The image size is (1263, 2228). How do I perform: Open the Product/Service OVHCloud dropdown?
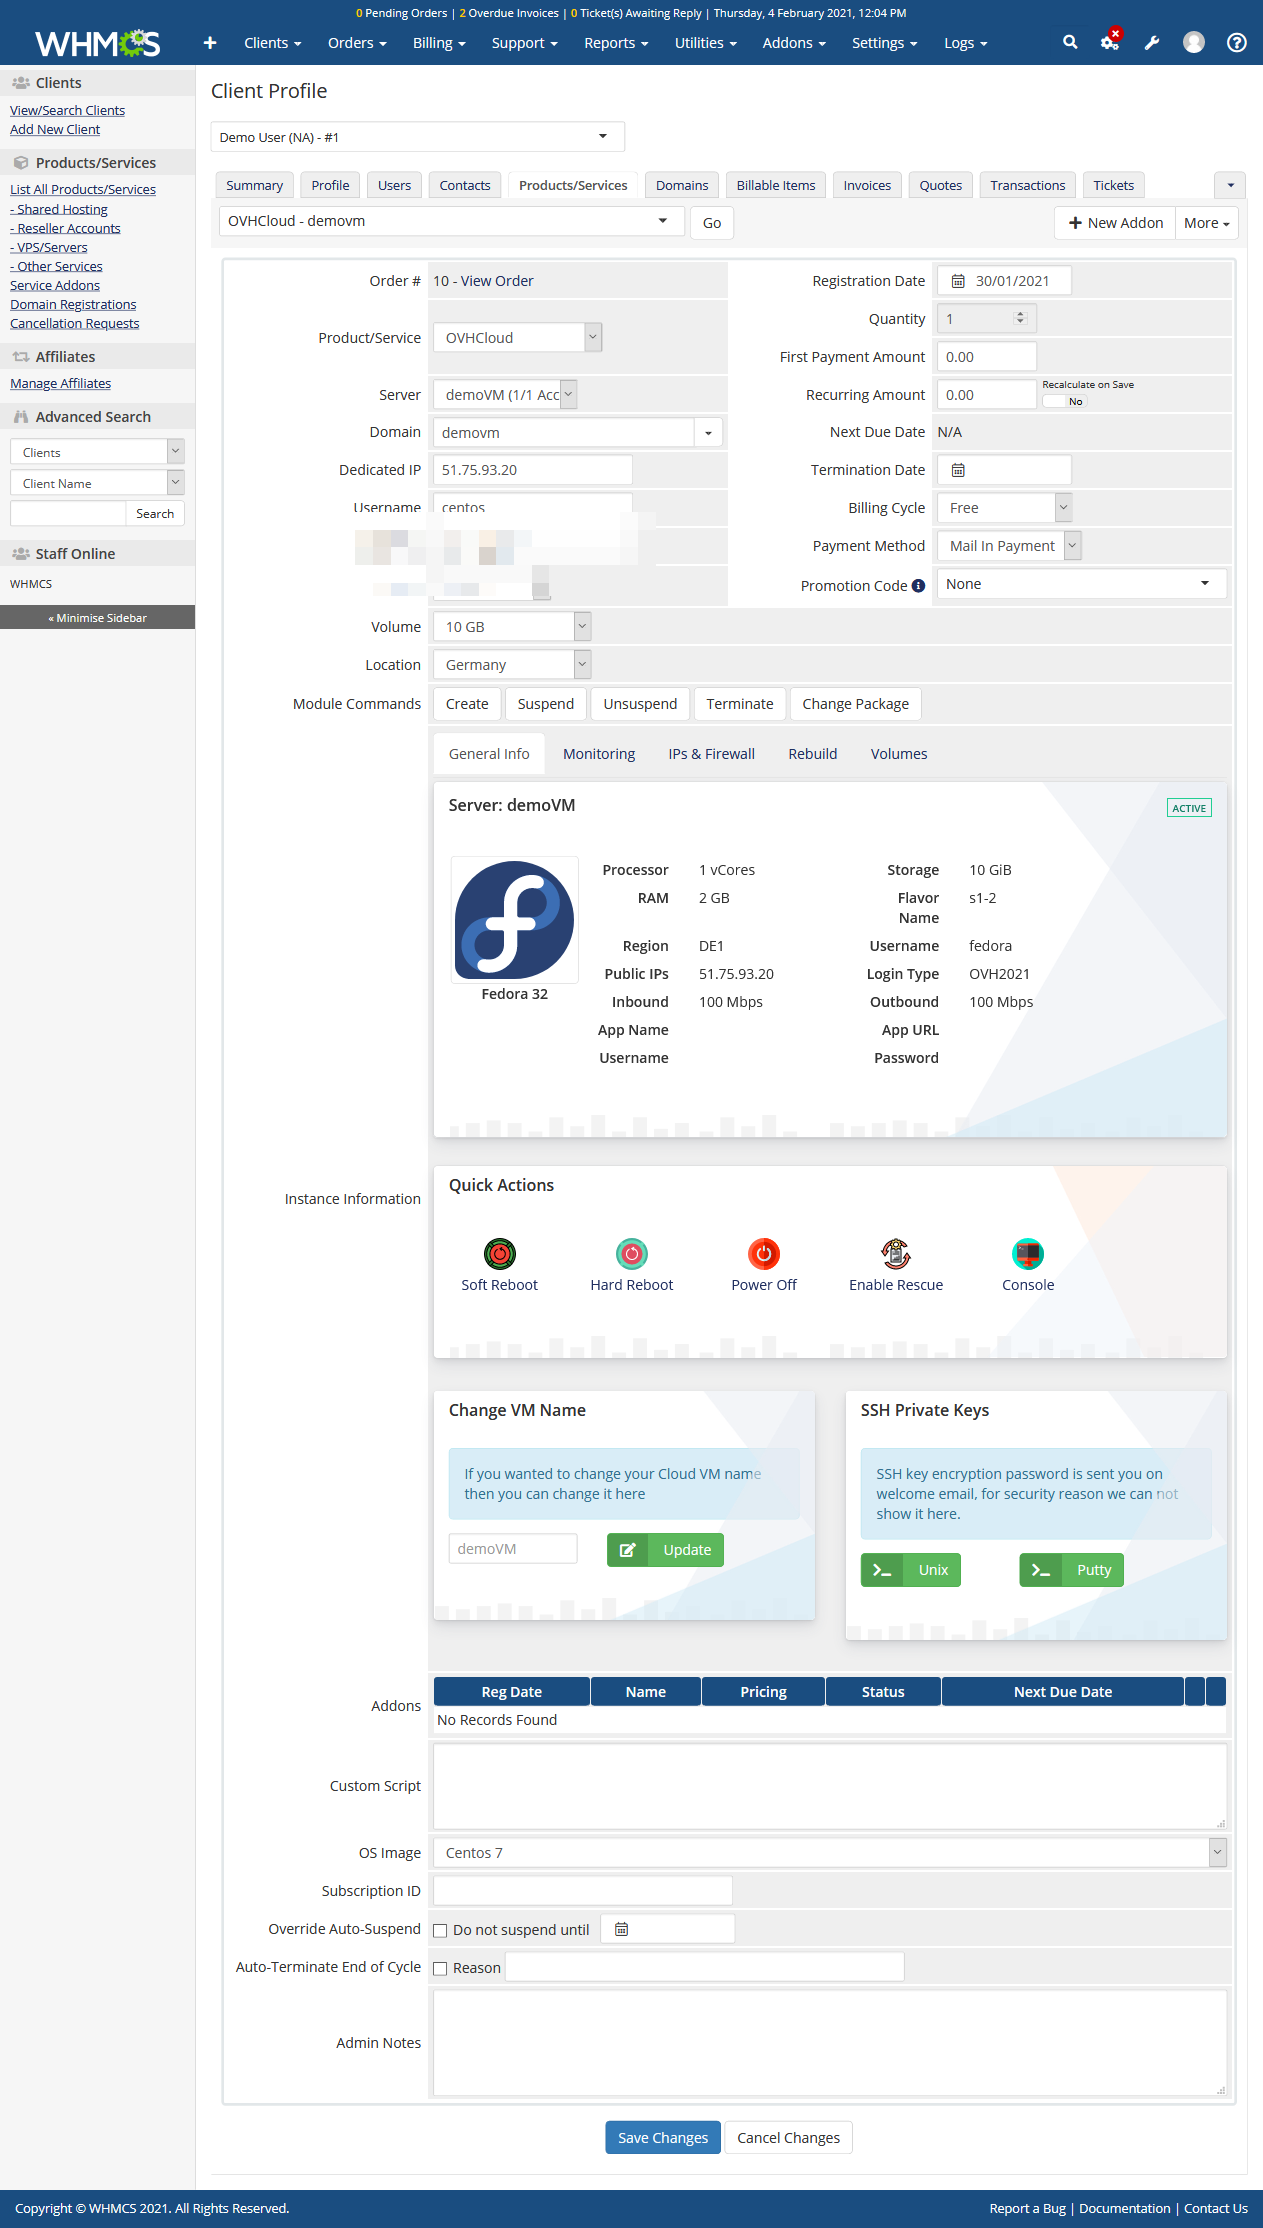(517, 338)
